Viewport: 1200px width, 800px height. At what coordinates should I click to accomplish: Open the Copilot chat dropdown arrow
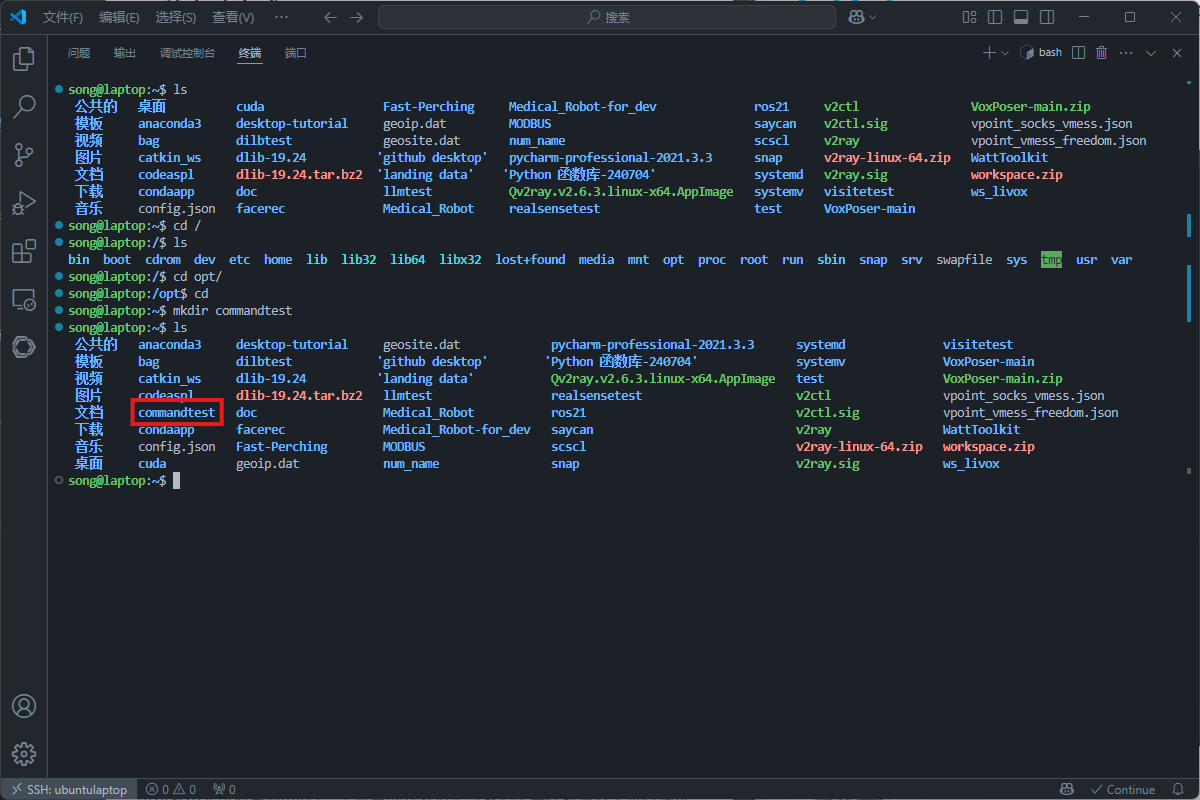(x=874, y=17)
